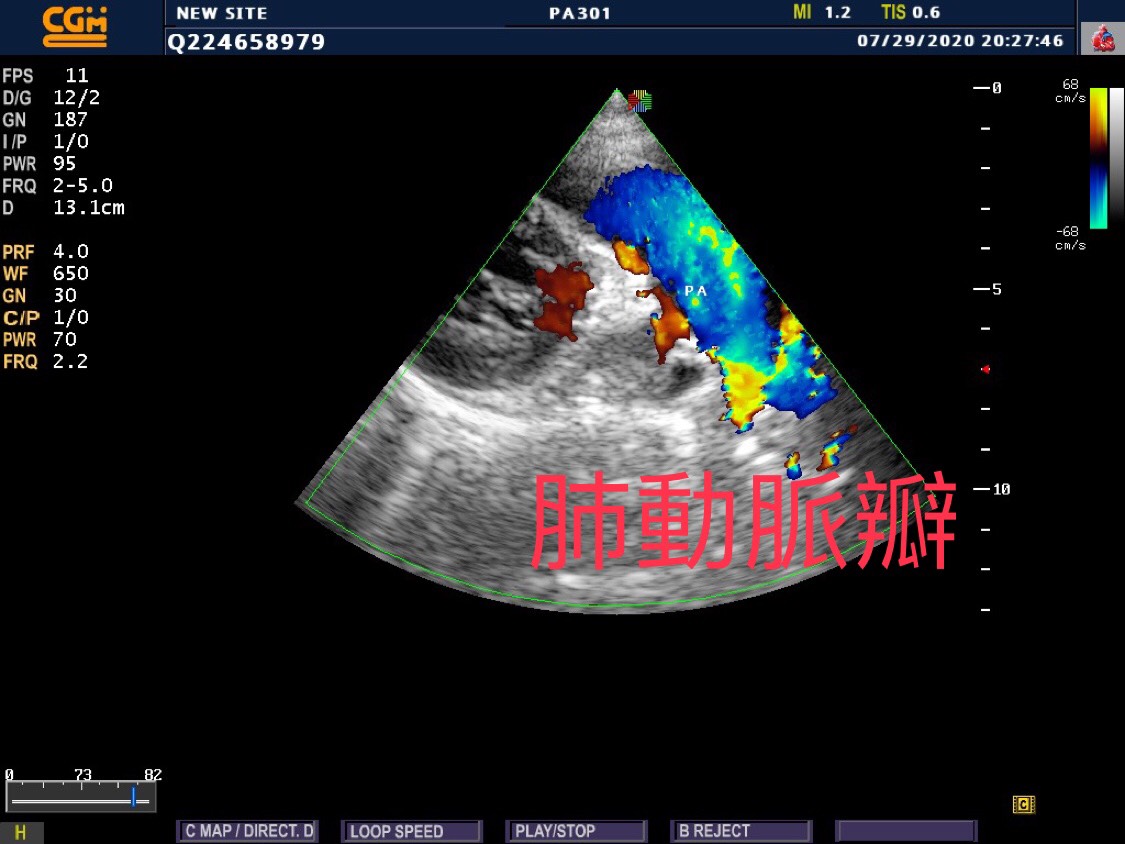Click the yellow cine clip icon
The image size is (1125, 844).
tap(1022, 804)
